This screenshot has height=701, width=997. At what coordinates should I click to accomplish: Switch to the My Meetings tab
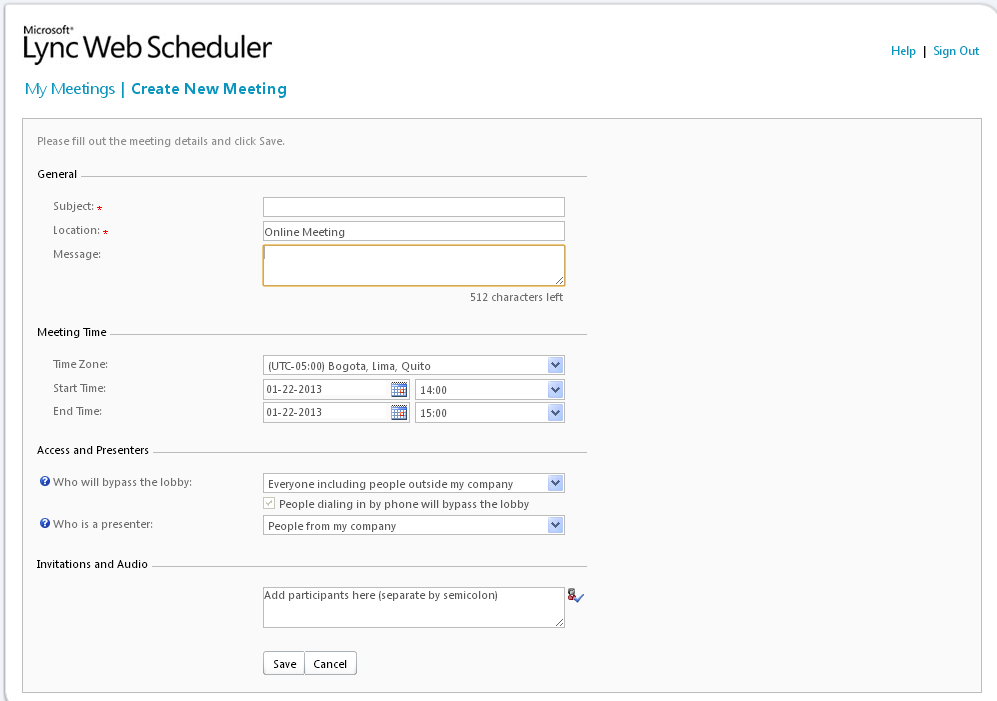tap(70, 89)
